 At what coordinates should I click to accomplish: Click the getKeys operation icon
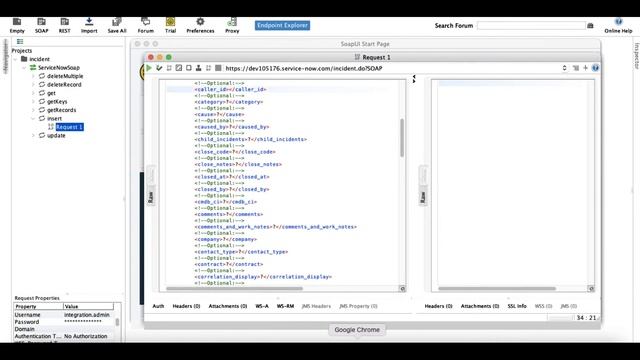(x=42, y=101)
